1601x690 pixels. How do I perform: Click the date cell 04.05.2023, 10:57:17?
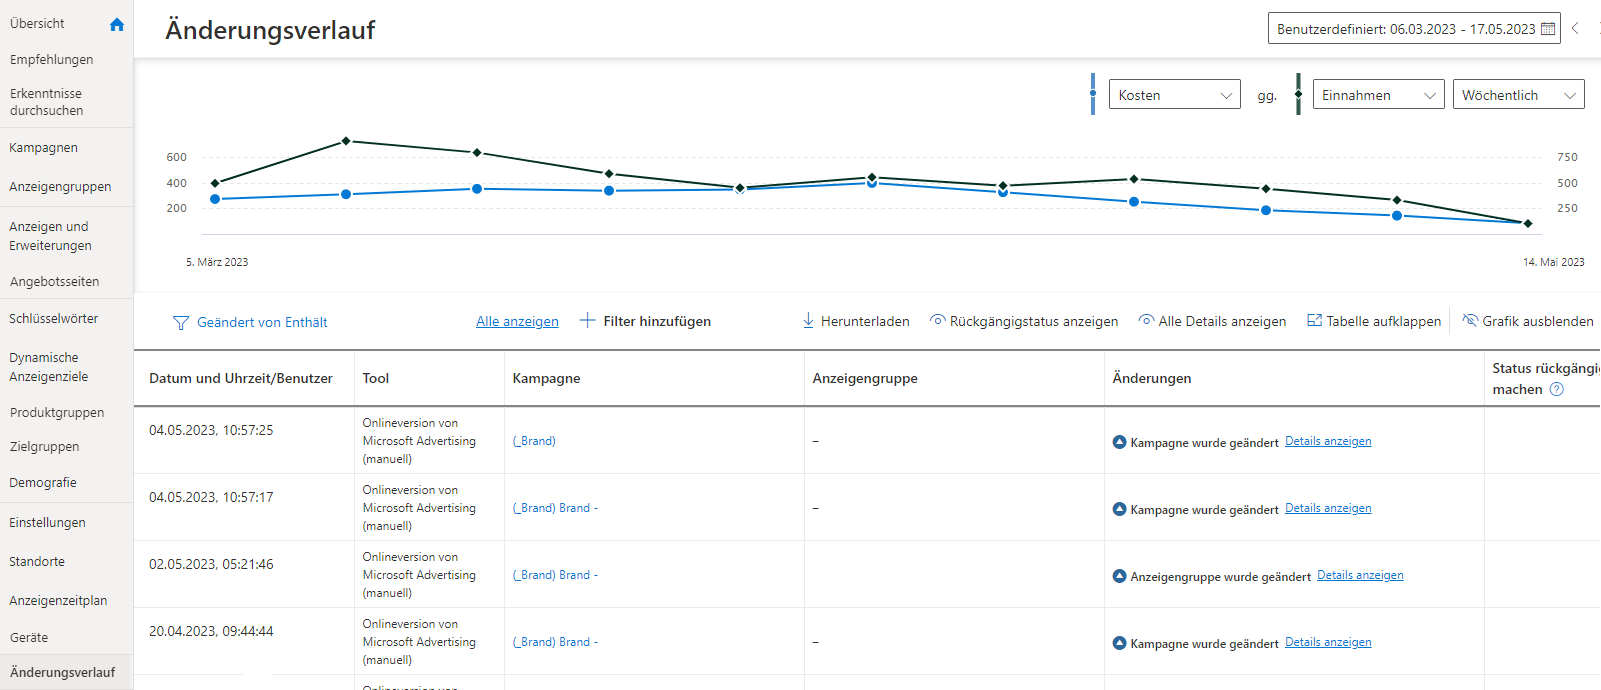pos(211,498)
